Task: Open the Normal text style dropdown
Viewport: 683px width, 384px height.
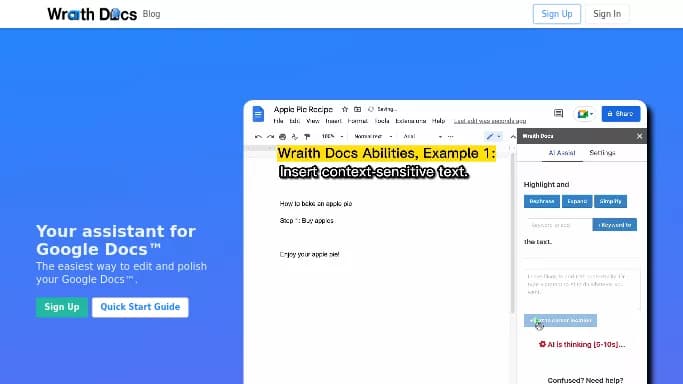Action: click(x=373, y=137)
